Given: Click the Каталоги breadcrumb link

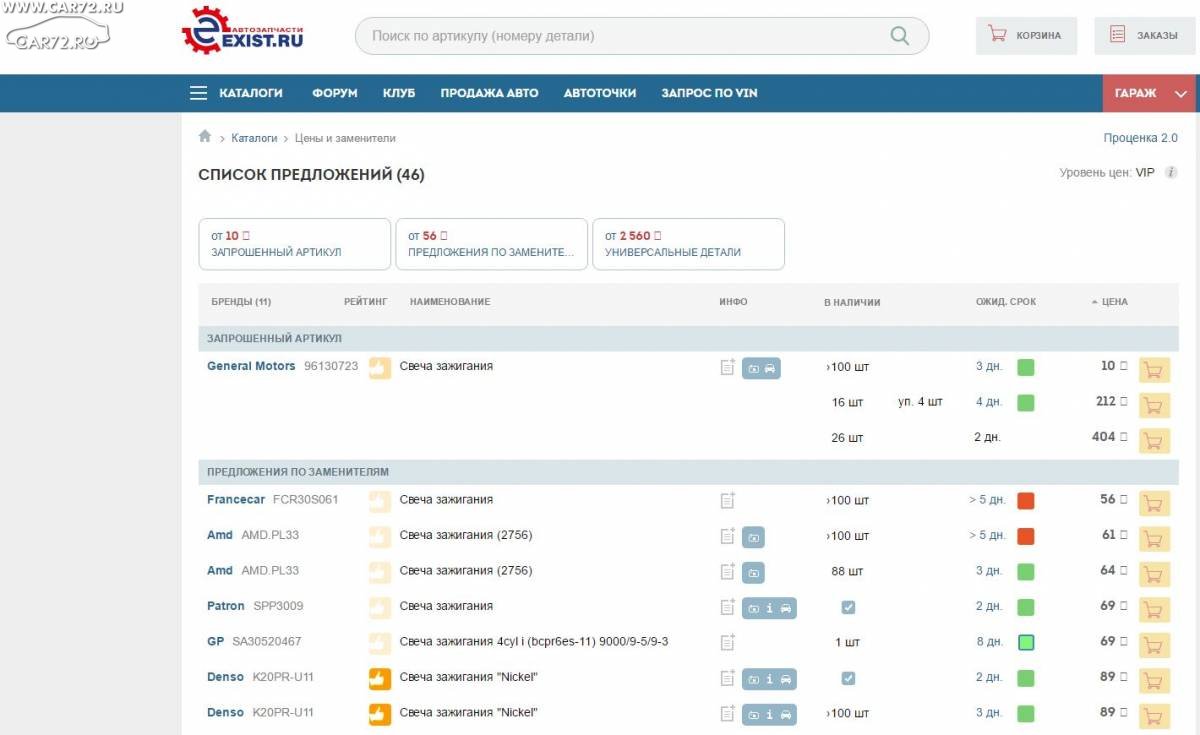Looking at the screenshot, I should pyautogui.click(x=254, y=138).
